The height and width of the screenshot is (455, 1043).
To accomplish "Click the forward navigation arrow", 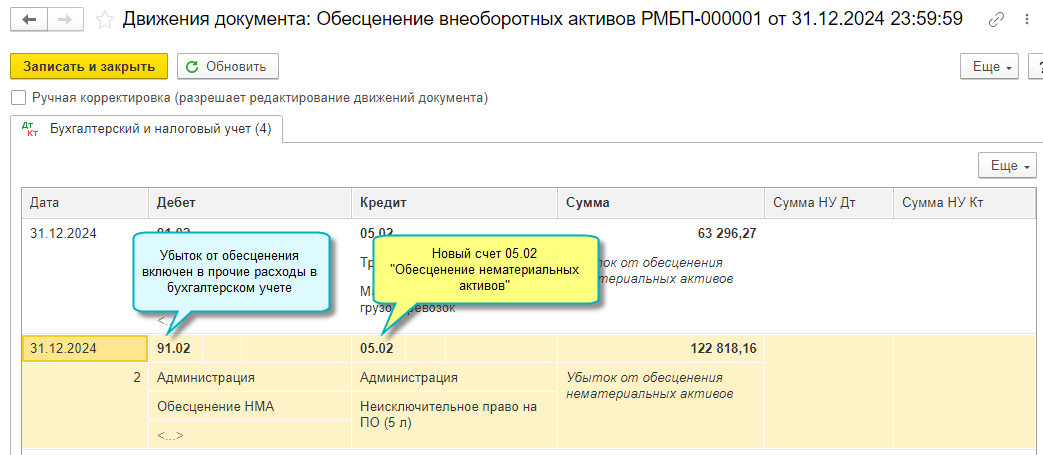I will pyautogui.click(x=65, y=20).
